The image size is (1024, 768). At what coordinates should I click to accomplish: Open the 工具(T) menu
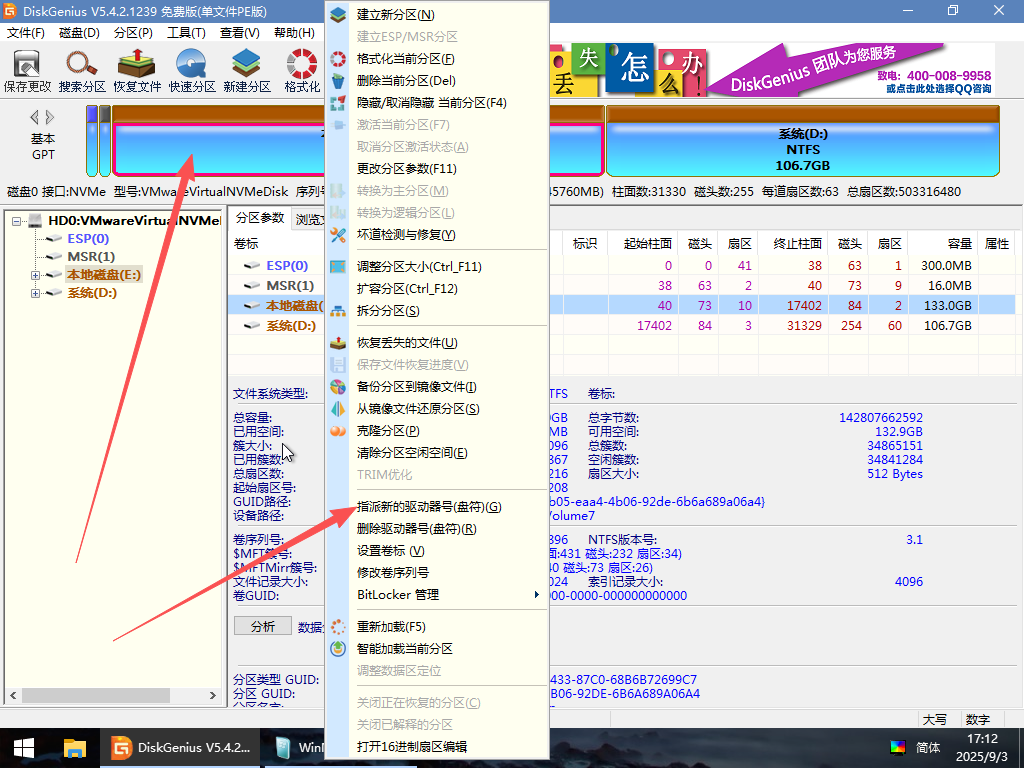click(186, 32)
